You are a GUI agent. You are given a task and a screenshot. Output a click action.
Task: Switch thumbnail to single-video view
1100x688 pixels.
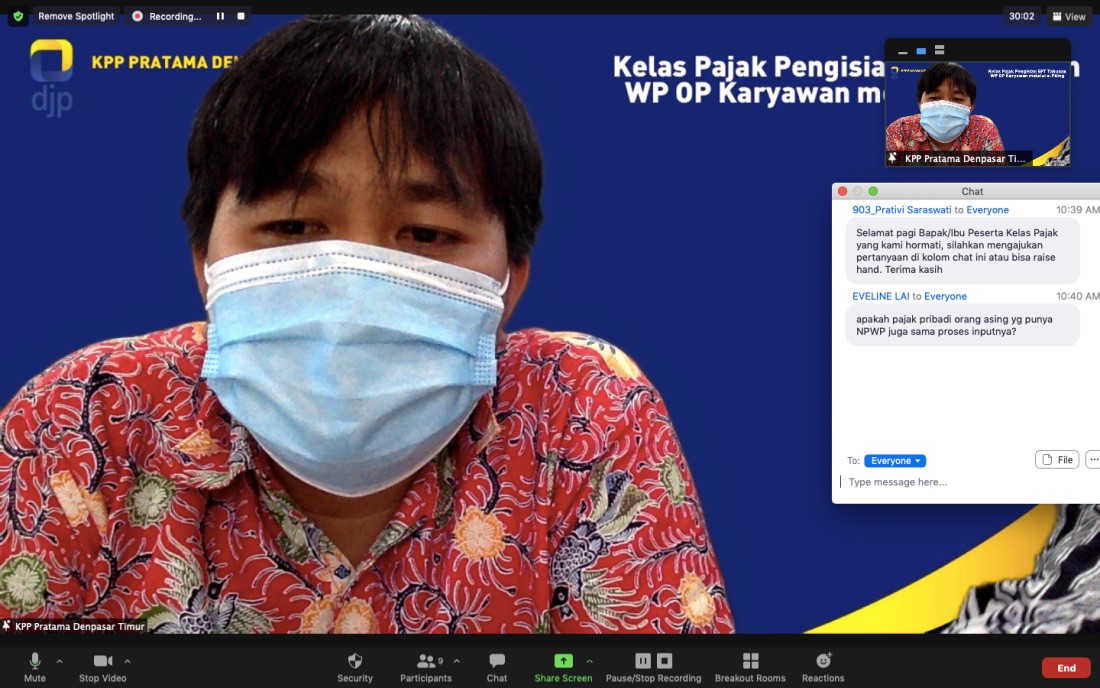(x=921, y=51)
